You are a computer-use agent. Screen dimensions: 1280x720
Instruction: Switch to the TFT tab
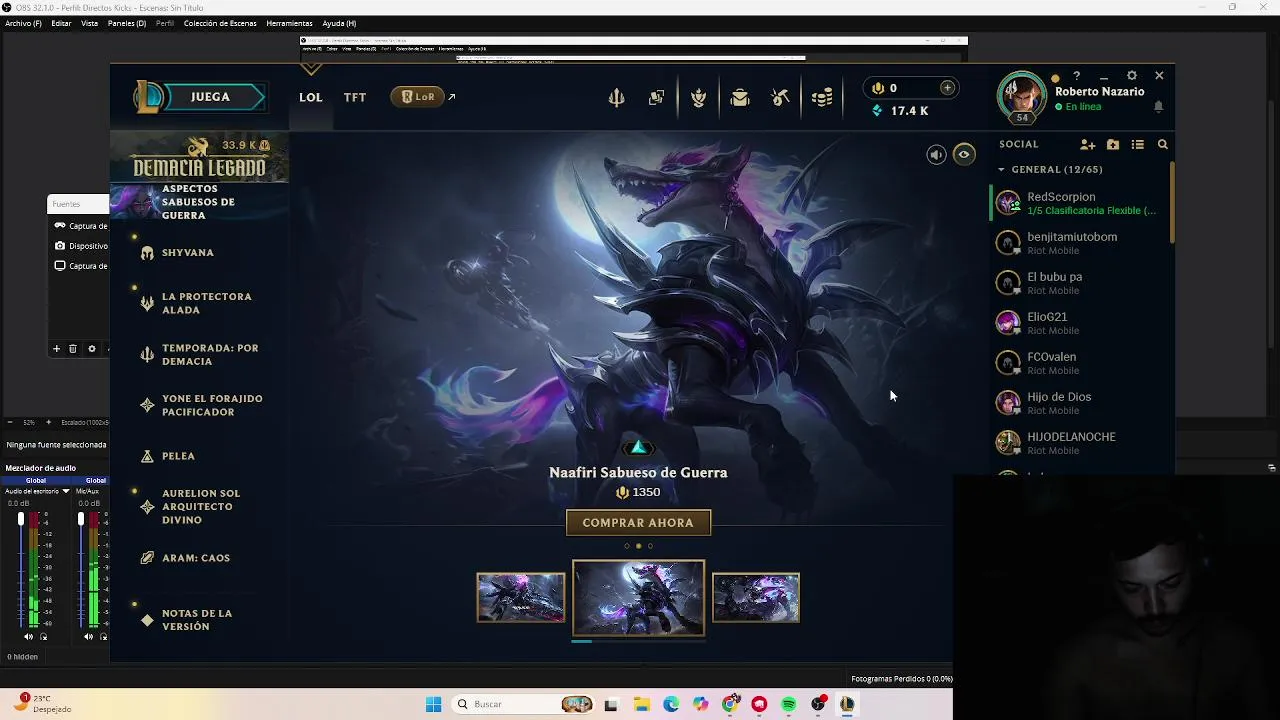355,97
